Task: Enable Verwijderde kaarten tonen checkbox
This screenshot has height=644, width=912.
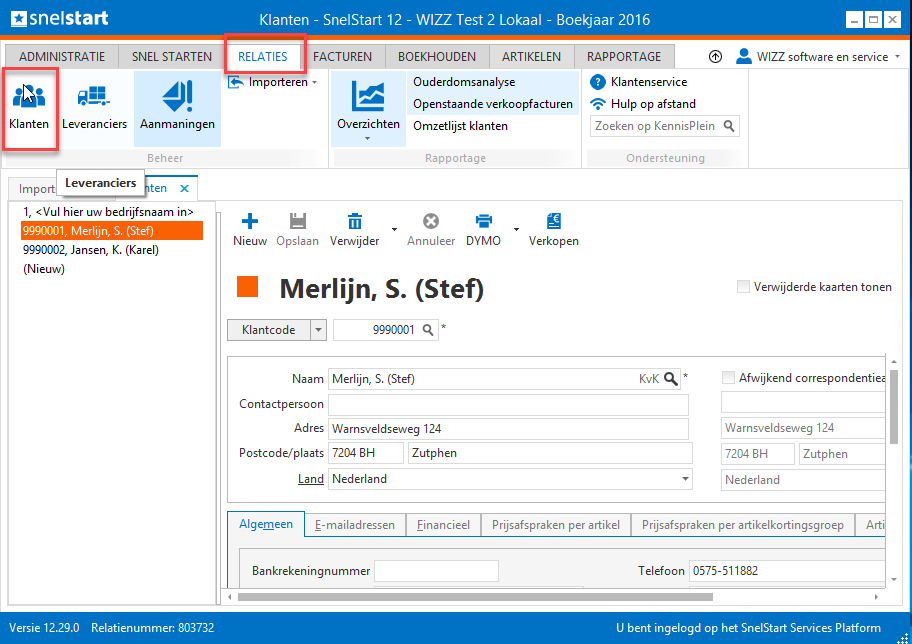Action: point(743,287)
